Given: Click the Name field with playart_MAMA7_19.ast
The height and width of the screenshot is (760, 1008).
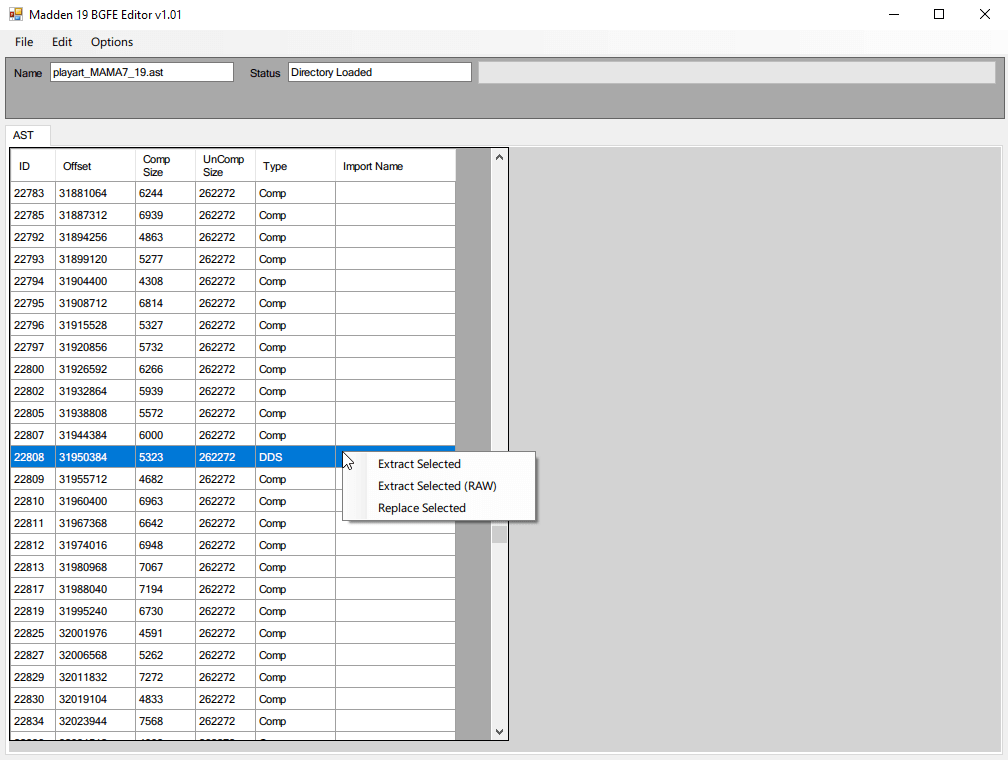Looking at the screenshot, I should tap(141, 72).
